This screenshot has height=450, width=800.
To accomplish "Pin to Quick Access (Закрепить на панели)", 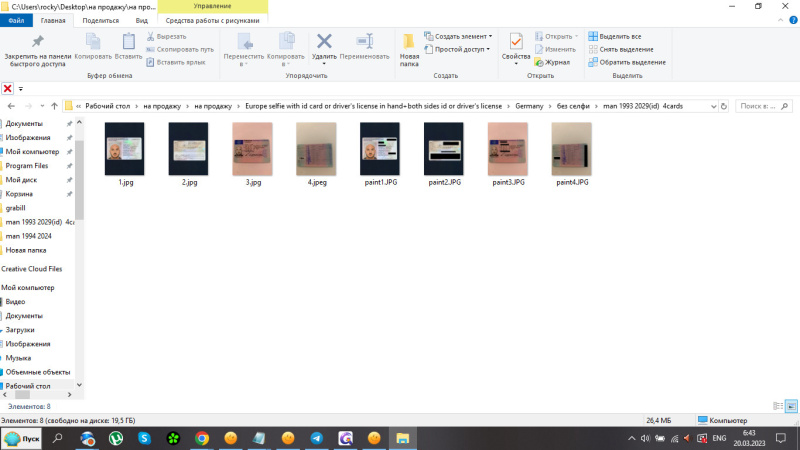I will point(38,47).
